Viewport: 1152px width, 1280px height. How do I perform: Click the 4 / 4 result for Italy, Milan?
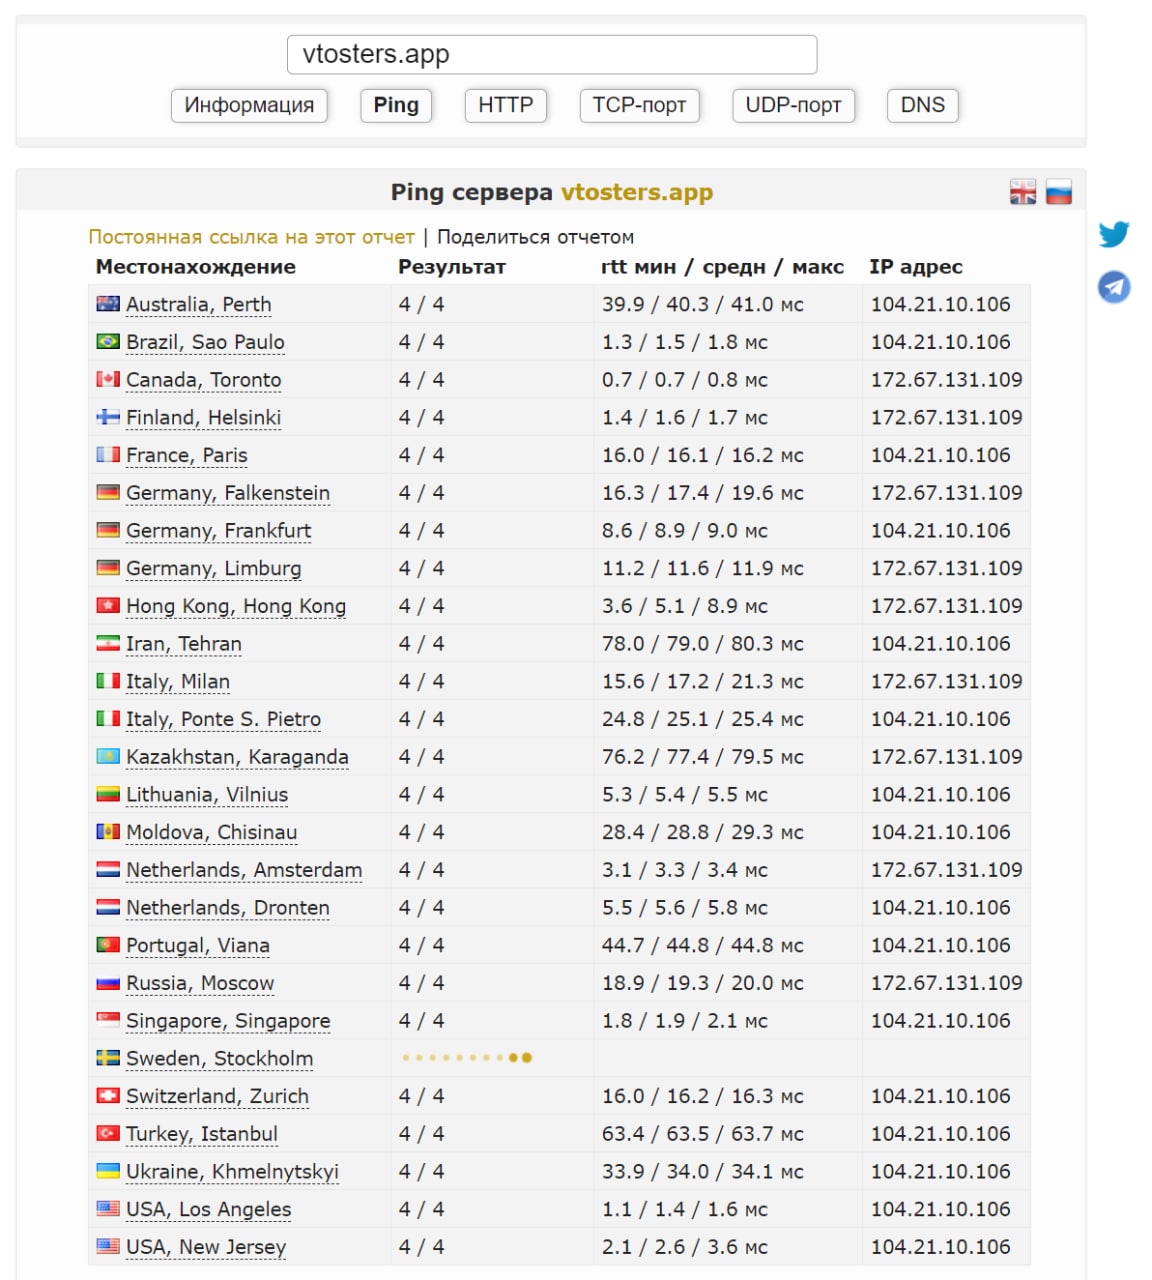(x=421, y=681)
